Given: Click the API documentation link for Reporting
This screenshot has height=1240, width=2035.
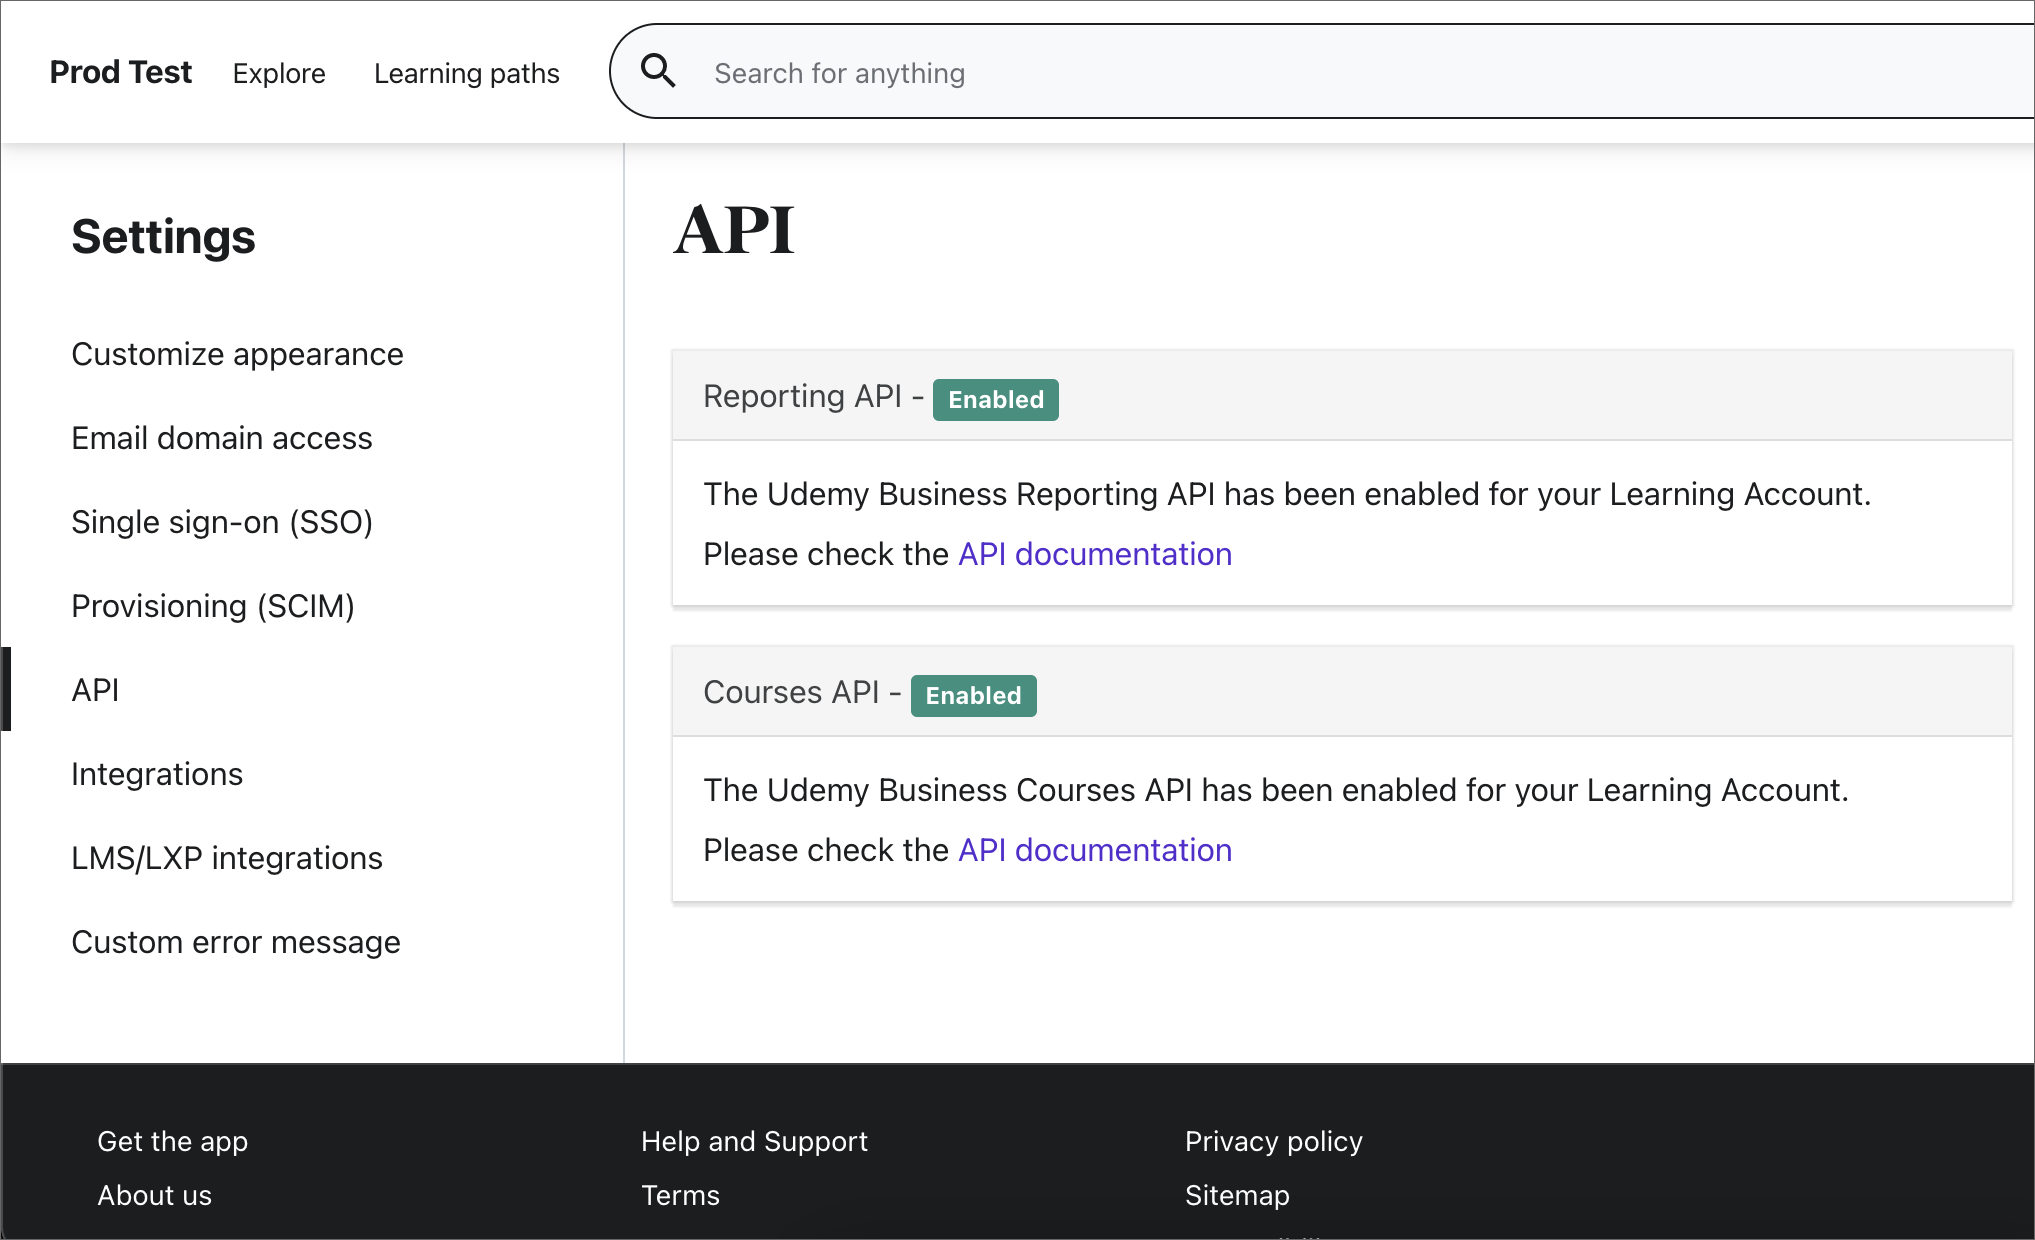Looking at the screenshot, I should tap(1095, 552).
